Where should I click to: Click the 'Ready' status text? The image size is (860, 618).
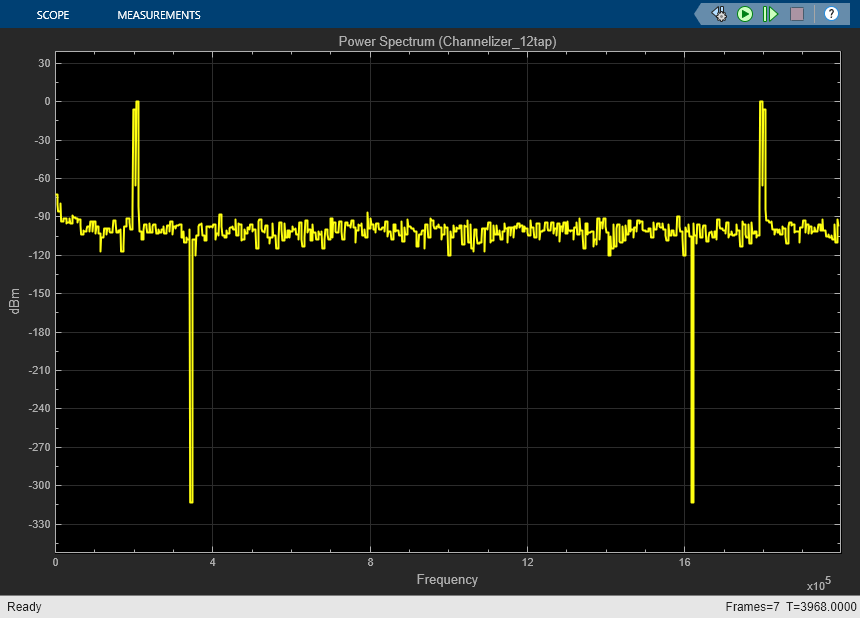pyautogui.click(x=24, y=606)
